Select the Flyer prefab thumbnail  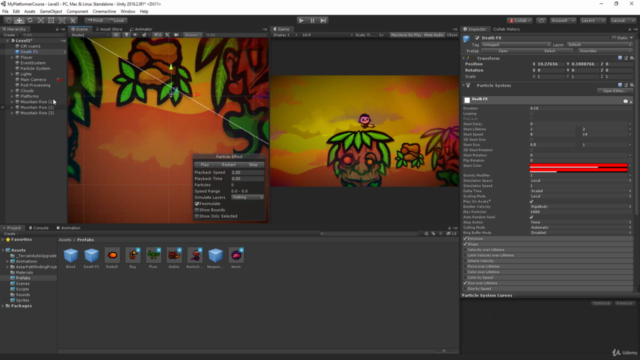click(x=153, y=258)
